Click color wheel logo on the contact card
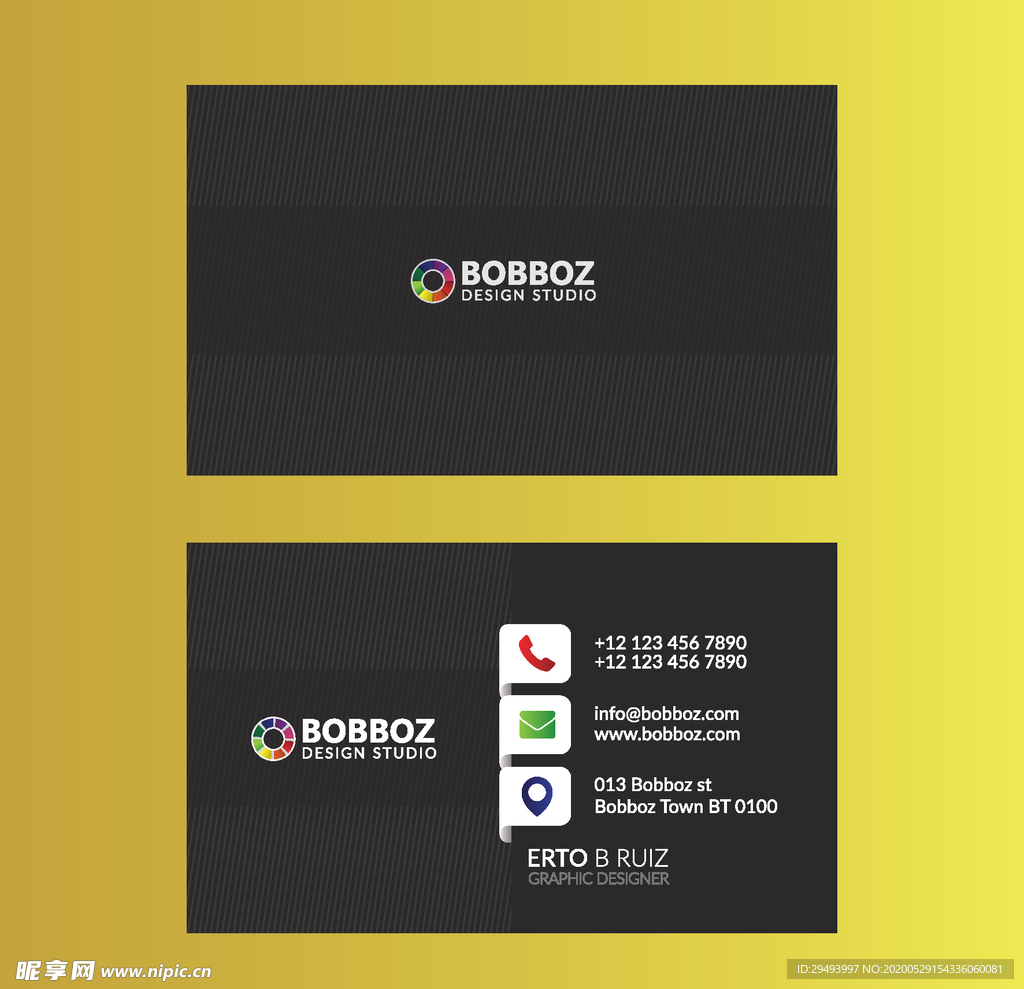 click(x=273, y=739)
